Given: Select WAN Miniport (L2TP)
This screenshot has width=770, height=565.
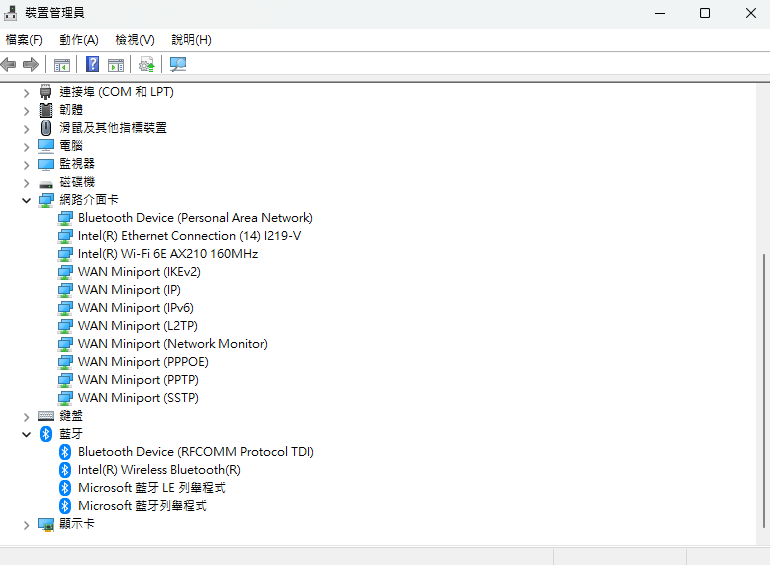Looking at the screenshot, I should 138,326.
